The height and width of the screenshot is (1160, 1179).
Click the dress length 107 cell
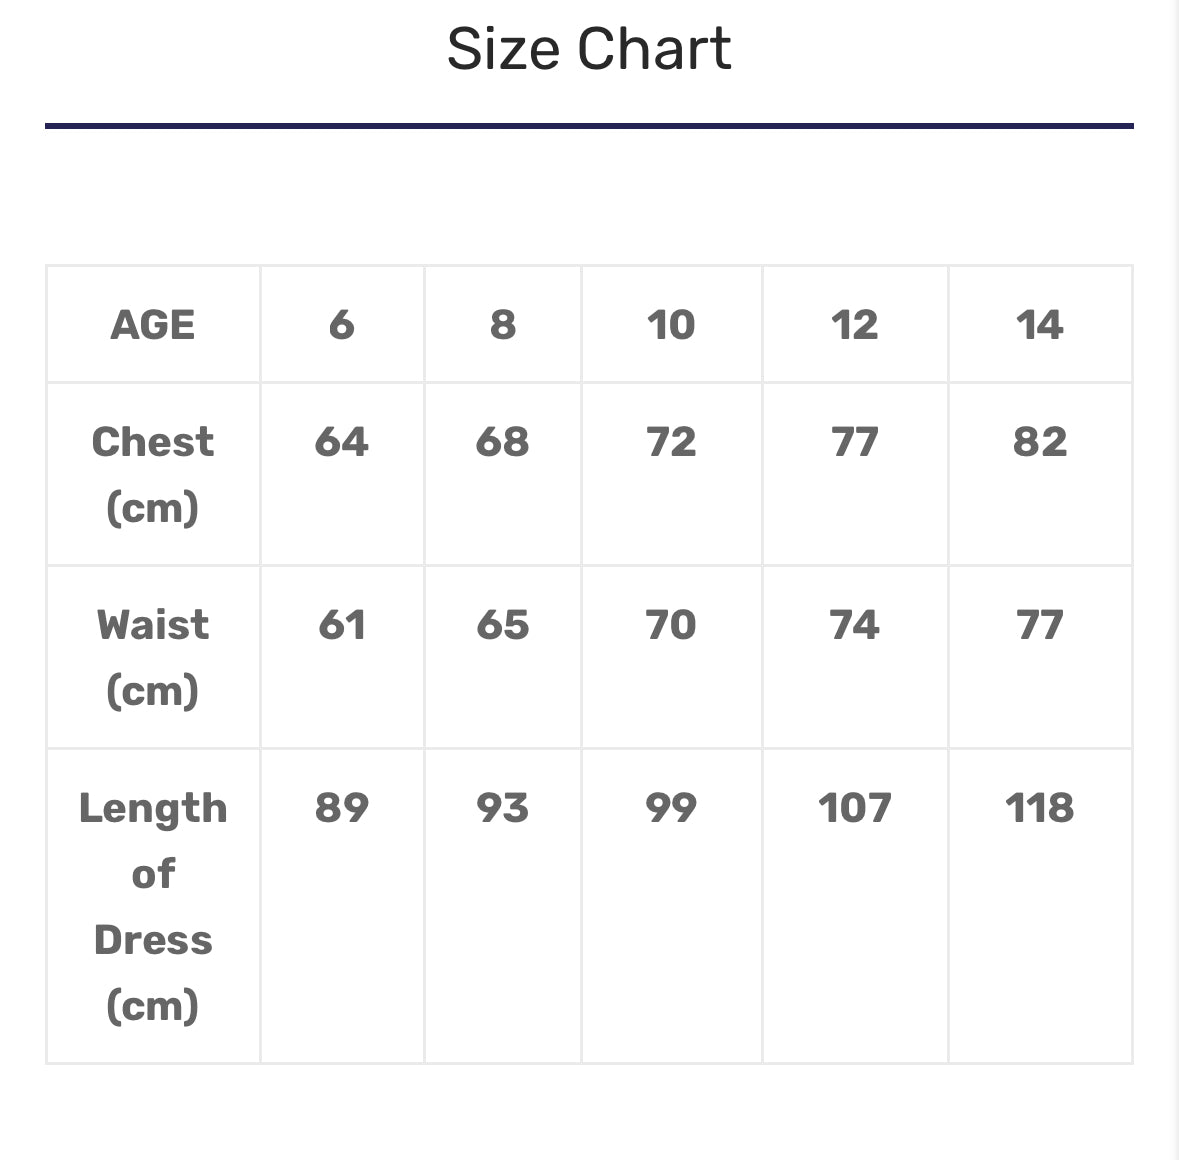(x=855, y=808)
